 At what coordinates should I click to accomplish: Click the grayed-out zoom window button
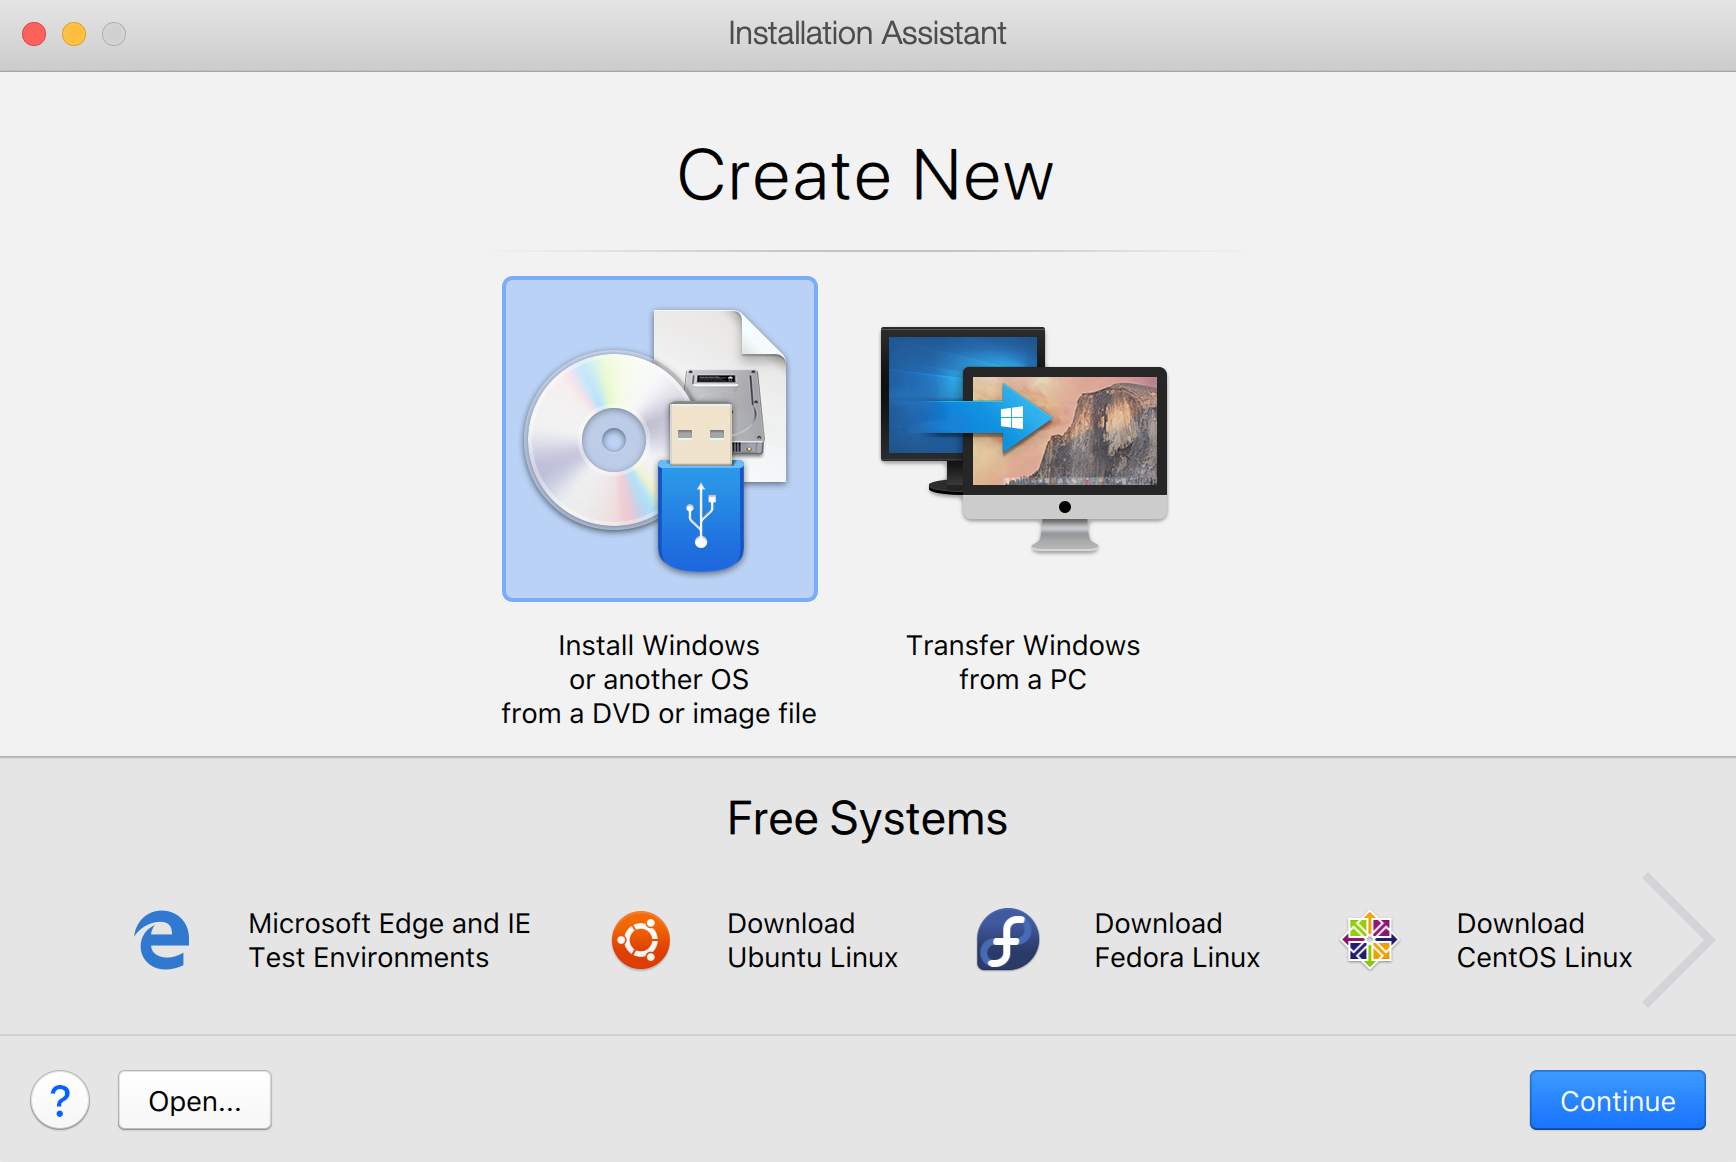tap(114, 34)
